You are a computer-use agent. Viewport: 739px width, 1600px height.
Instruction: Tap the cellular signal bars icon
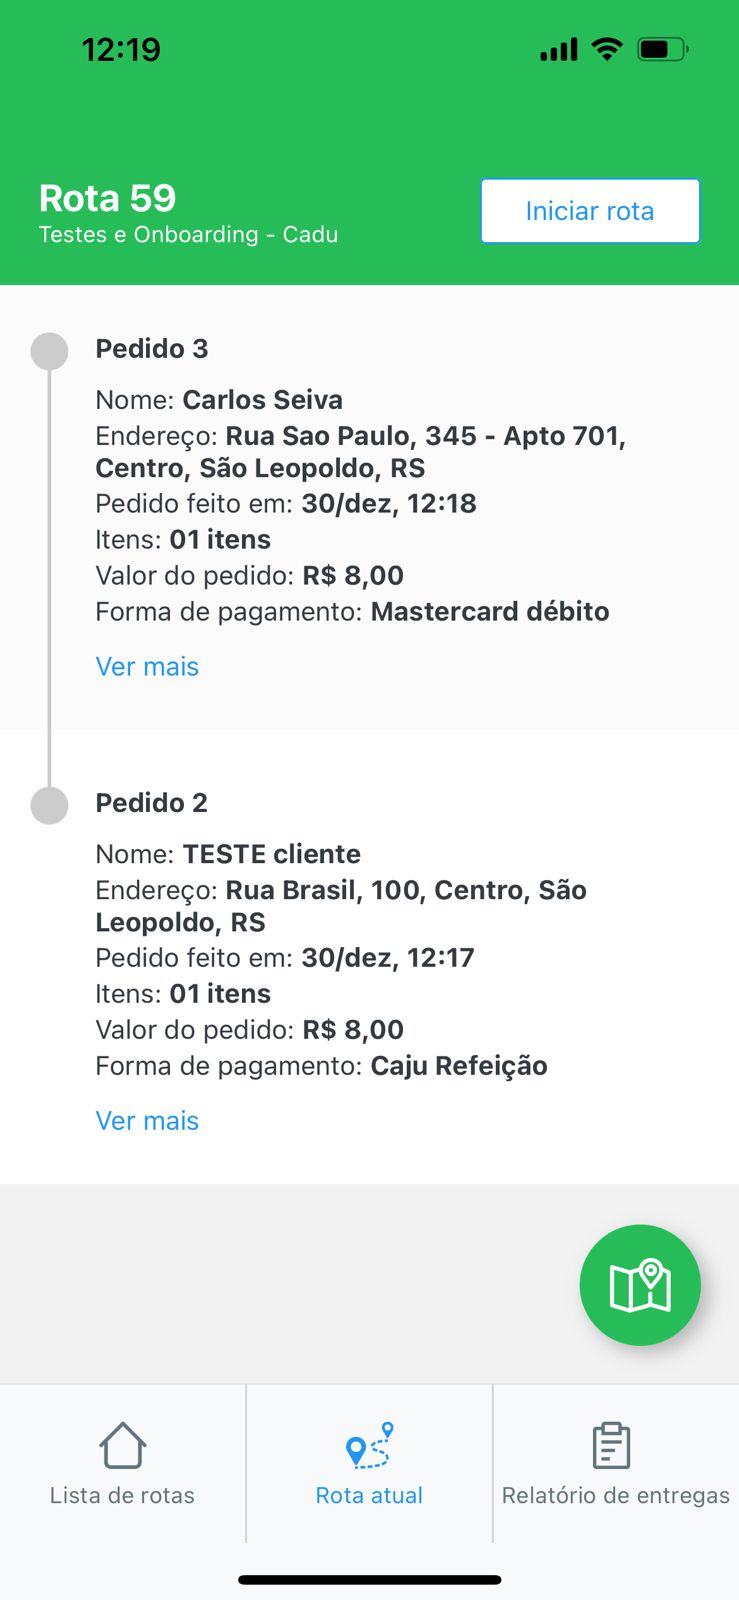point(559,49)
